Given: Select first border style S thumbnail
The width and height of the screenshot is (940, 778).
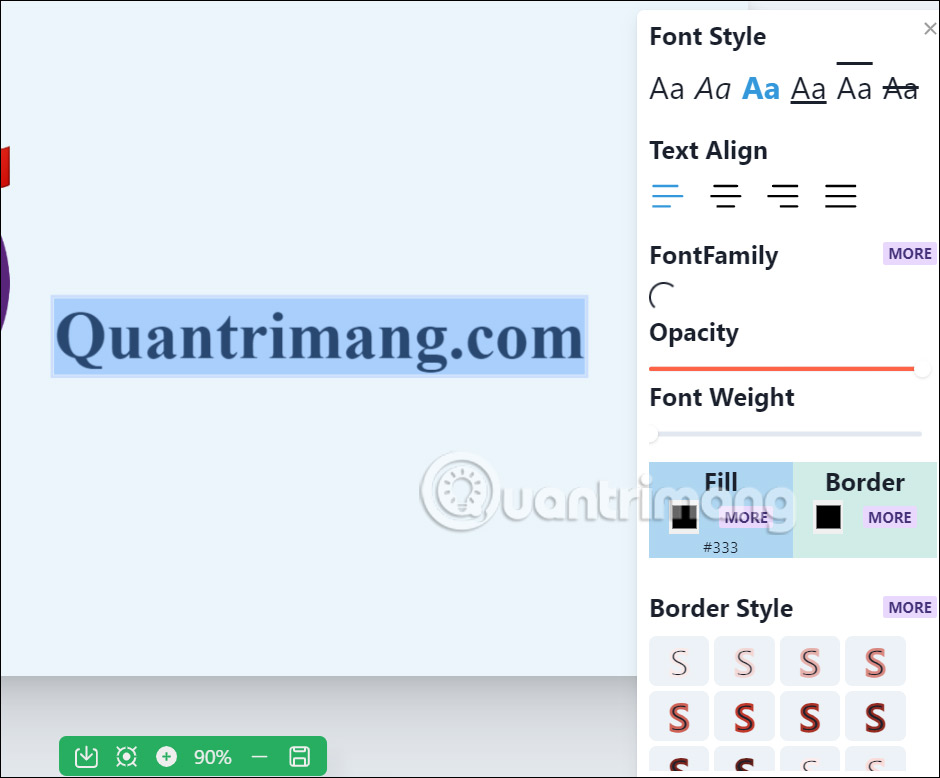Looking at the screenshot, I should [x=679, y=661].
